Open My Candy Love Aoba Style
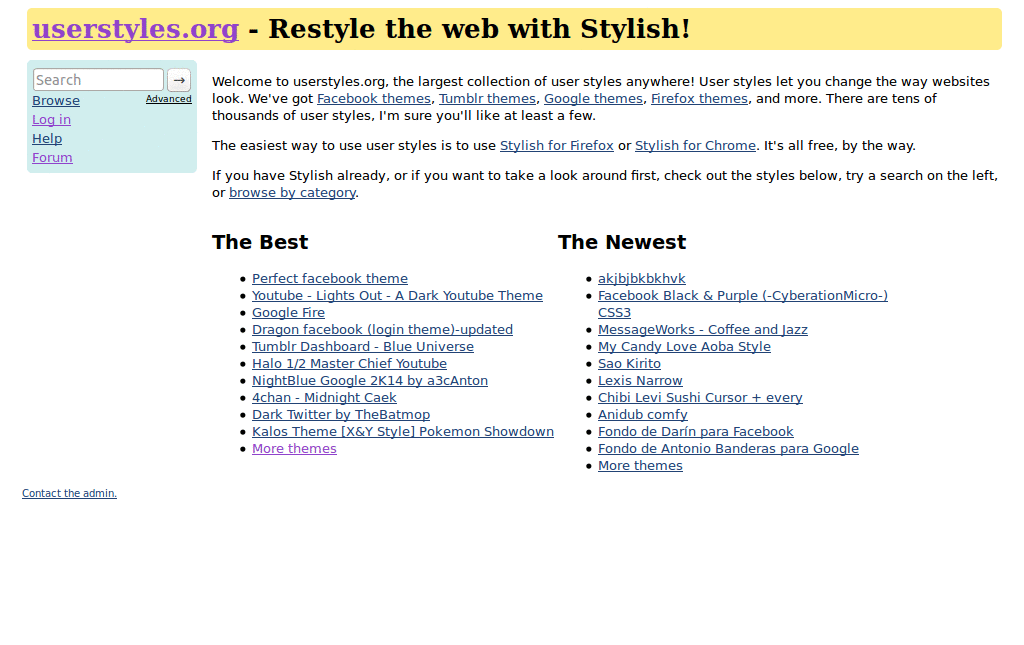Screen dimensions: 1024x645 (684, 347)
